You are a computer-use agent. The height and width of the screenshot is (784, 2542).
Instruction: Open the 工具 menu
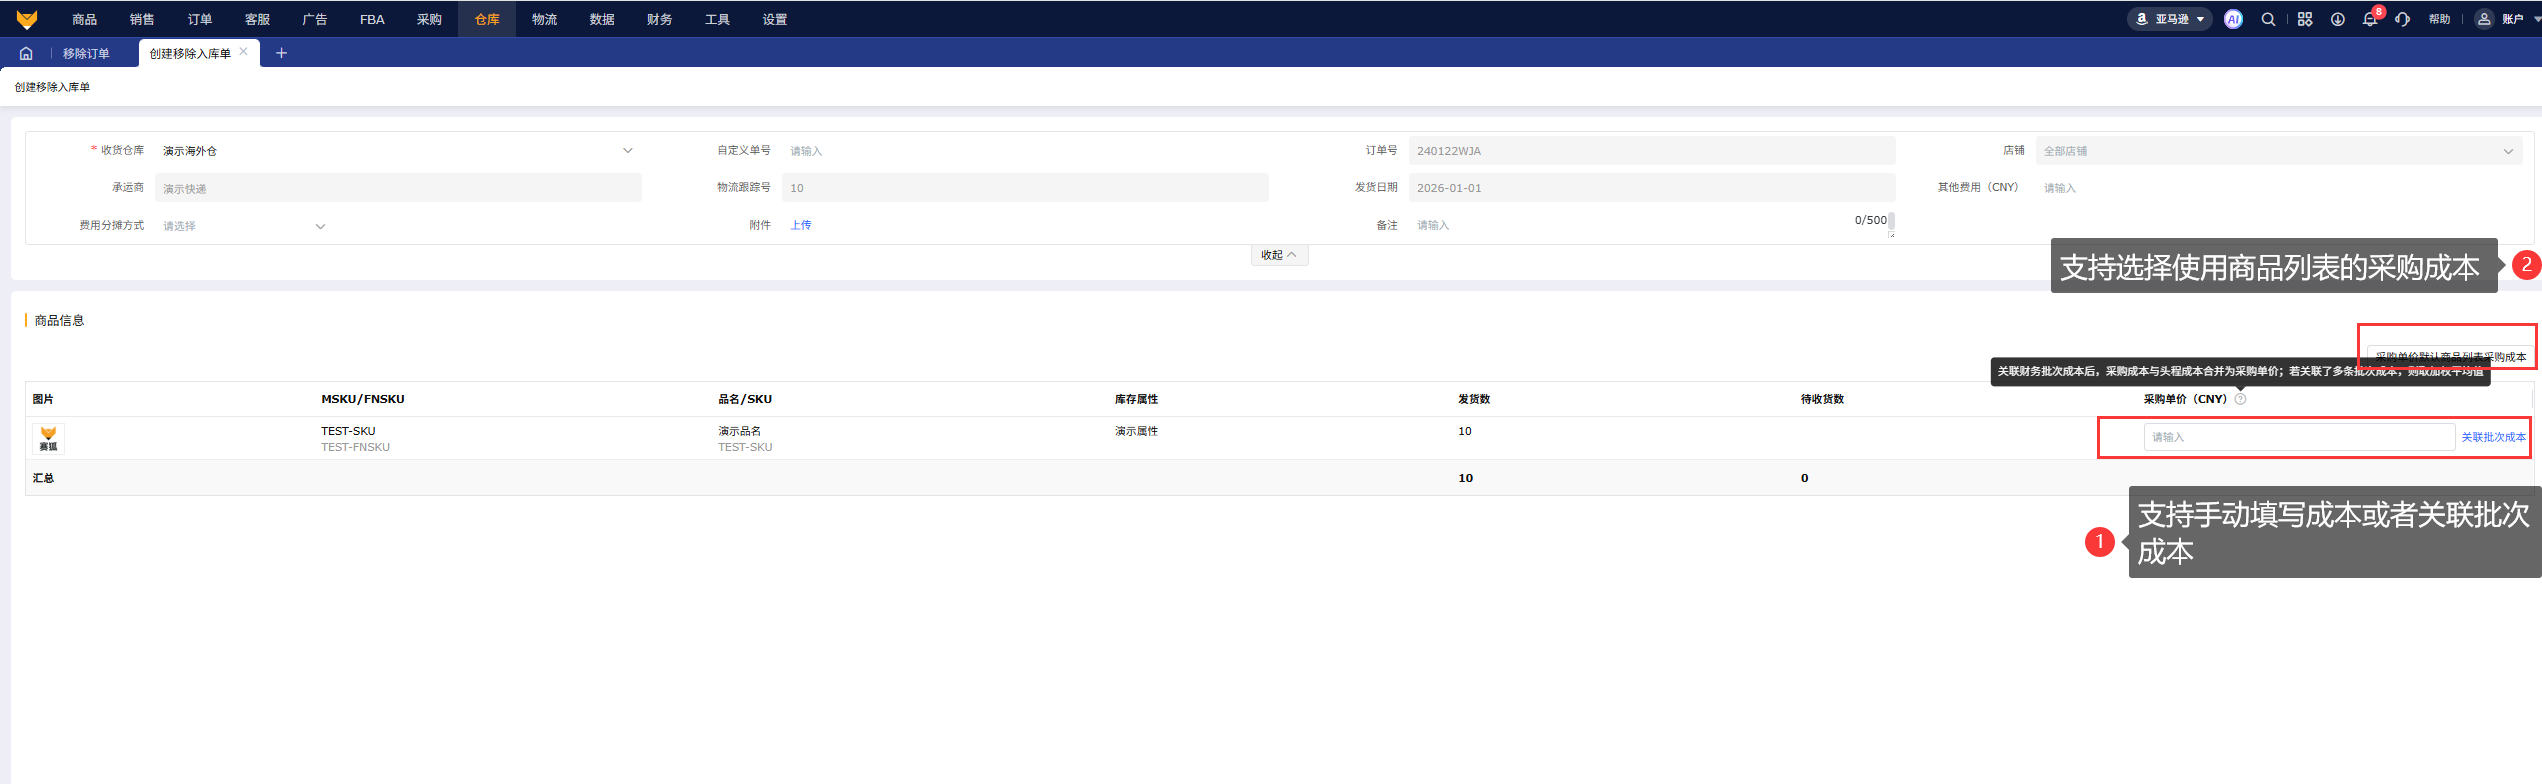tap(717, 19)
